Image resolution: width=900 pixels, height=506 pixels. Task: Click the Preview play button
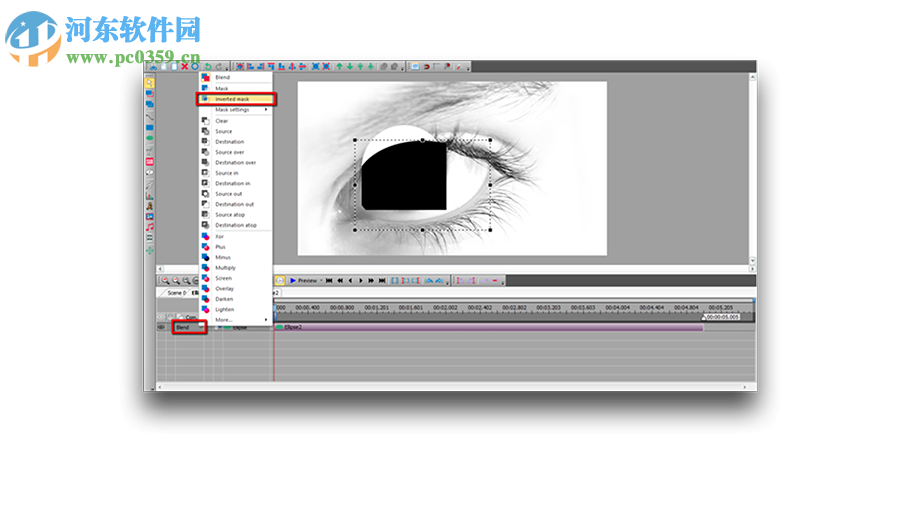point(303,281)
